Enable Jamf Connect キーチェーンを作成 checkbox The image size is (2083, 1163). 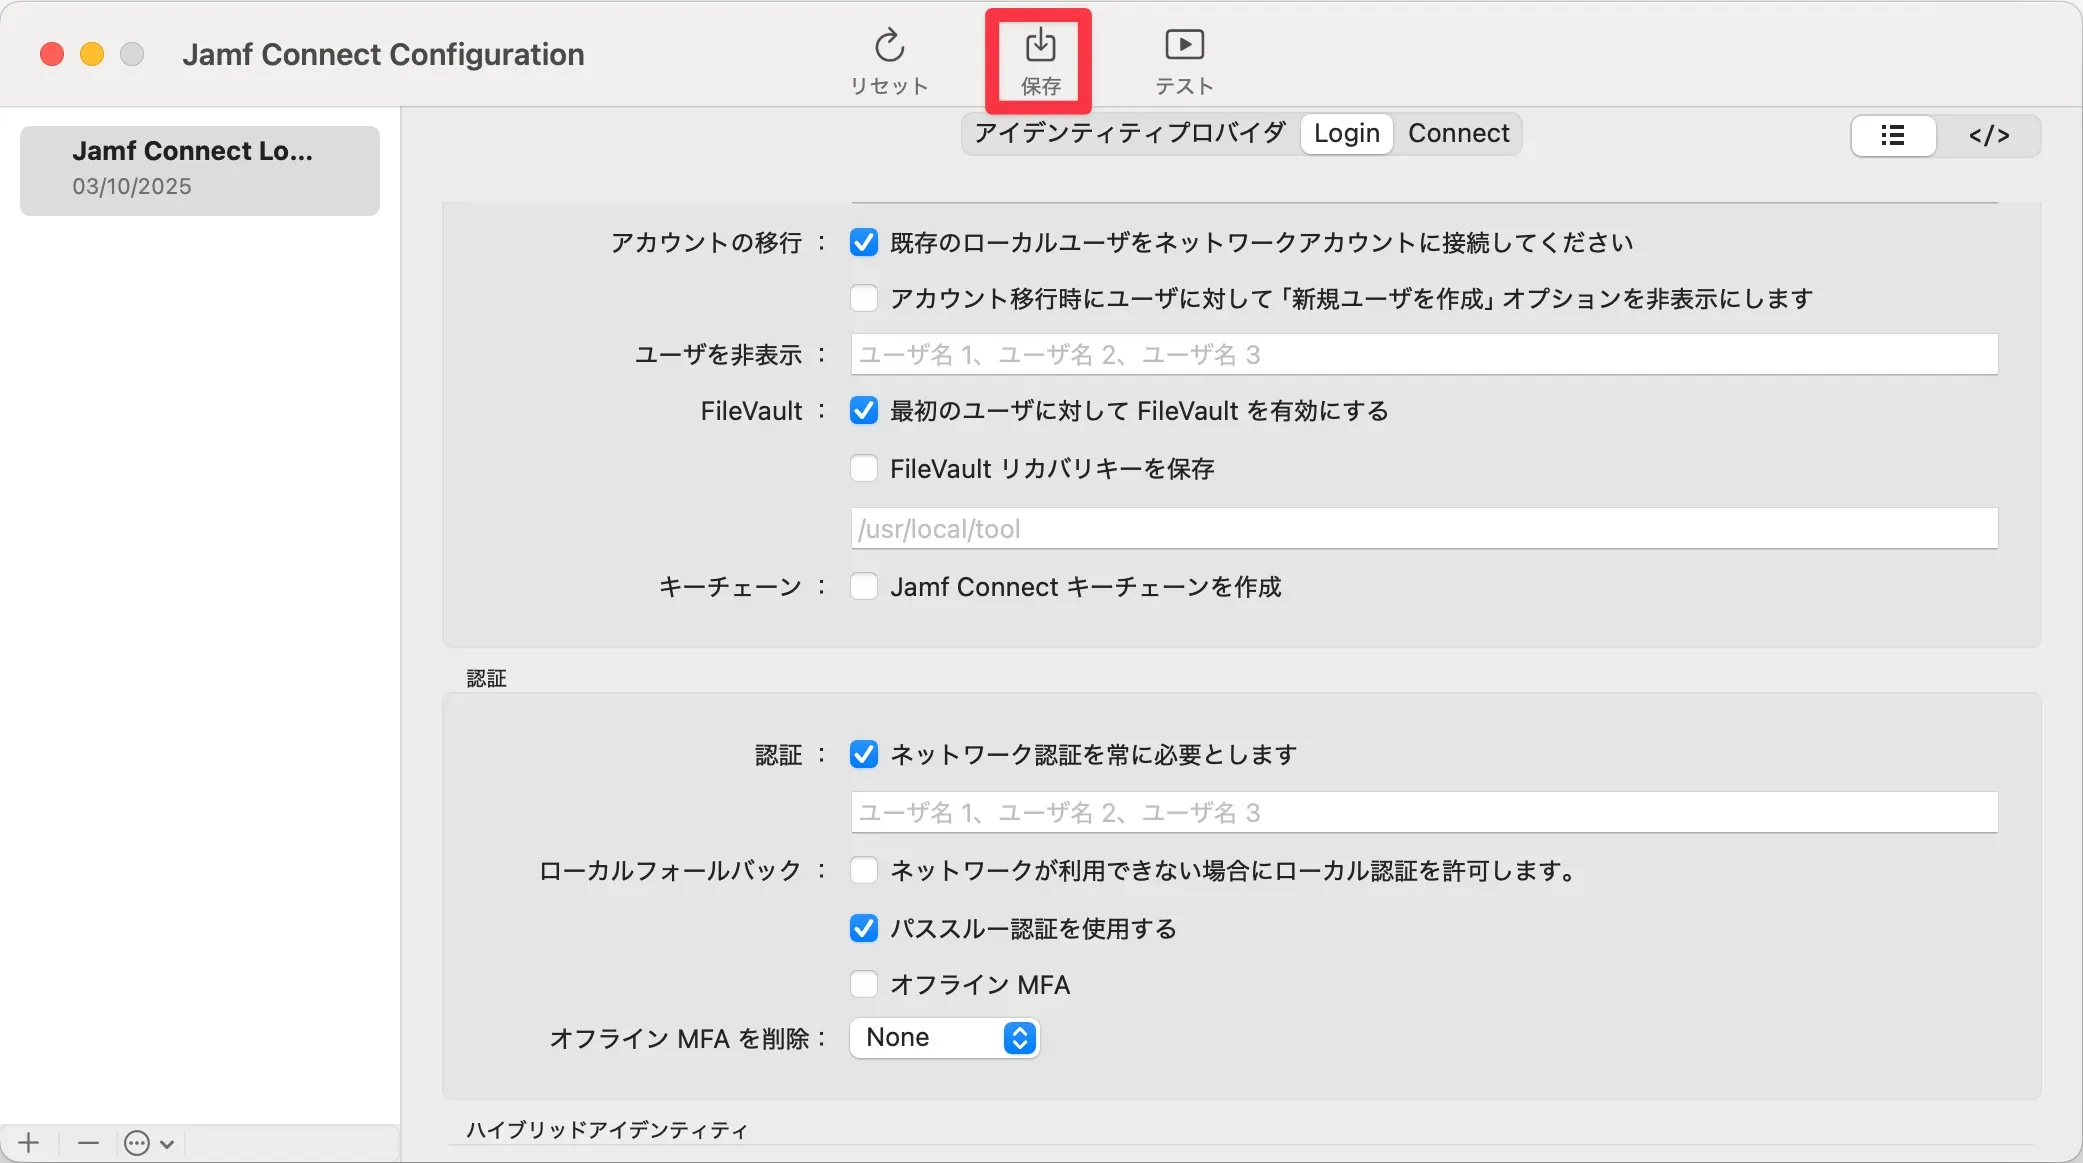point(864,586)
